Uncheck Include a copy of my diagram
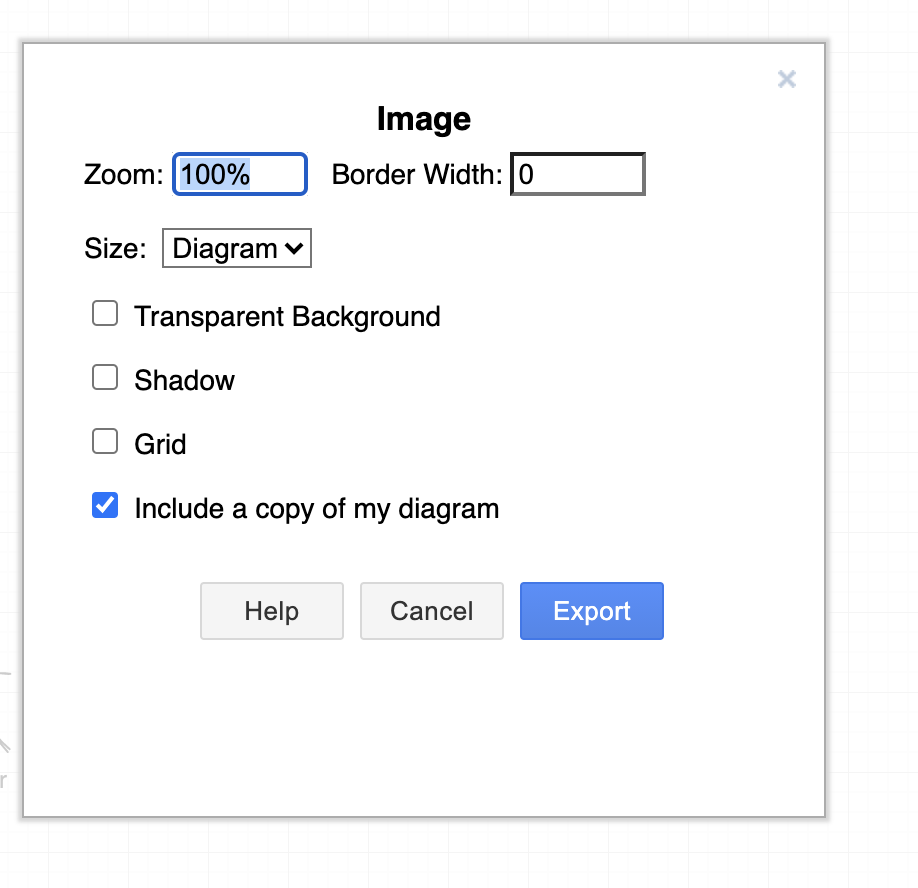The width and height of the screenshot is (918, 888). pos(104,505)
